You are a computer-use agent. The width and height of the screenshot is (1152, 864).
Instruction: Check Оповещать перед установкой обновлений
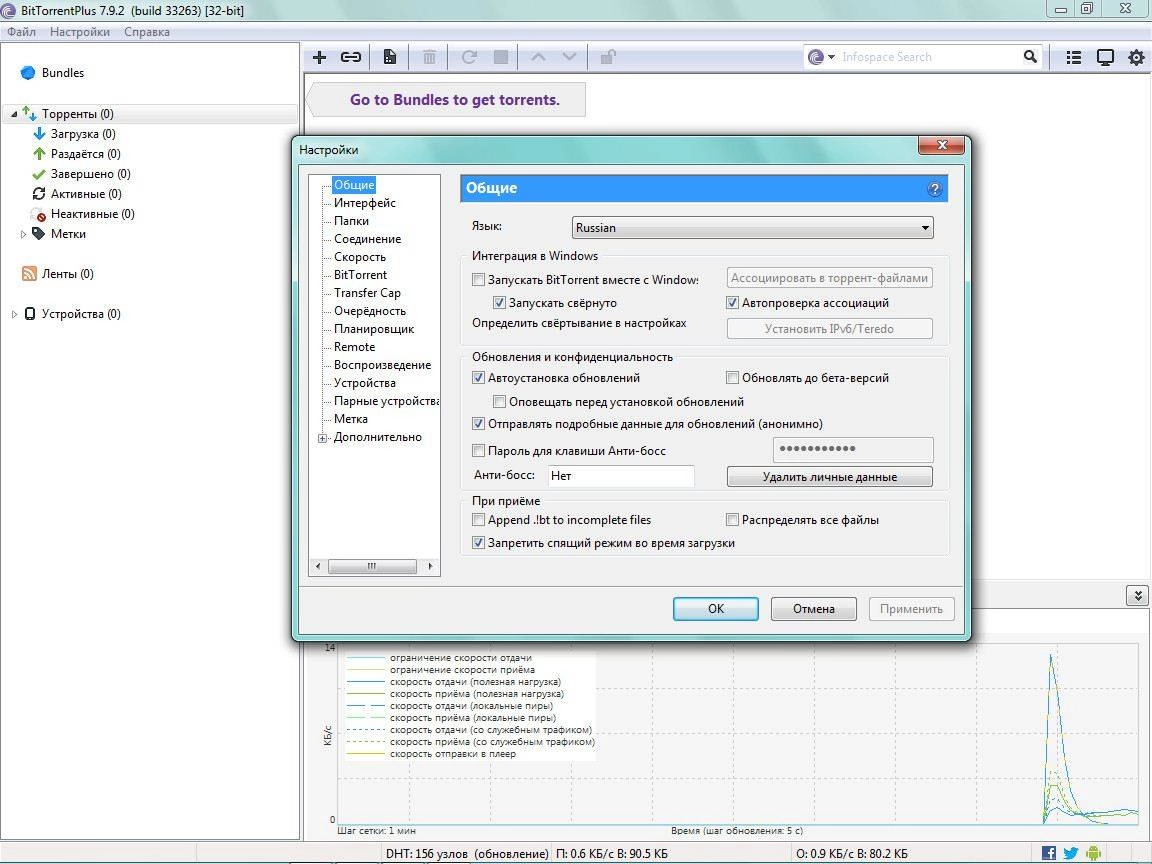click(500, 402)
